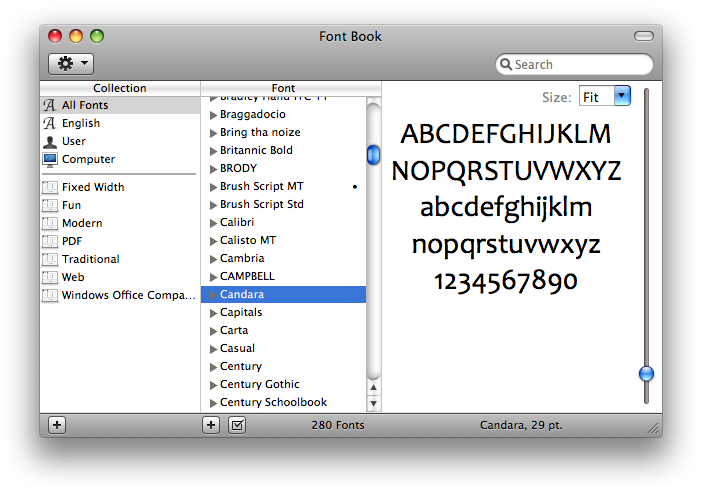Select the Calibri font name
Screen dimensions: 702x492
click(237, 222)
